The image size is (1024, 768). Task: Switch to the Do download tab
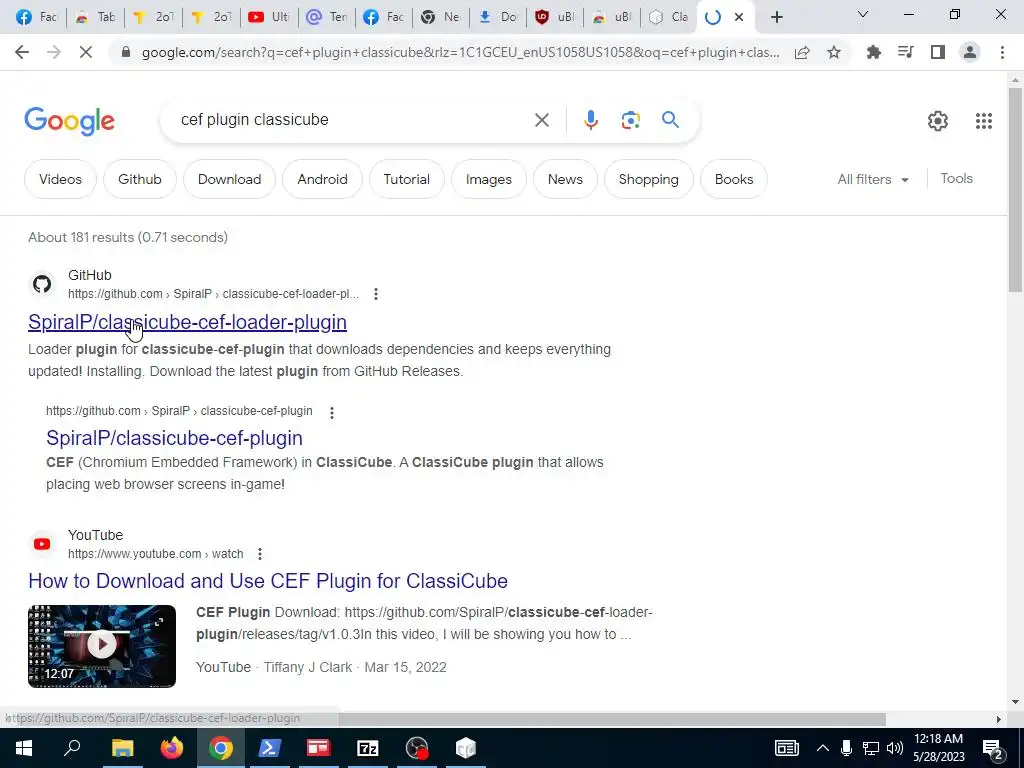(x=498, y=17)
